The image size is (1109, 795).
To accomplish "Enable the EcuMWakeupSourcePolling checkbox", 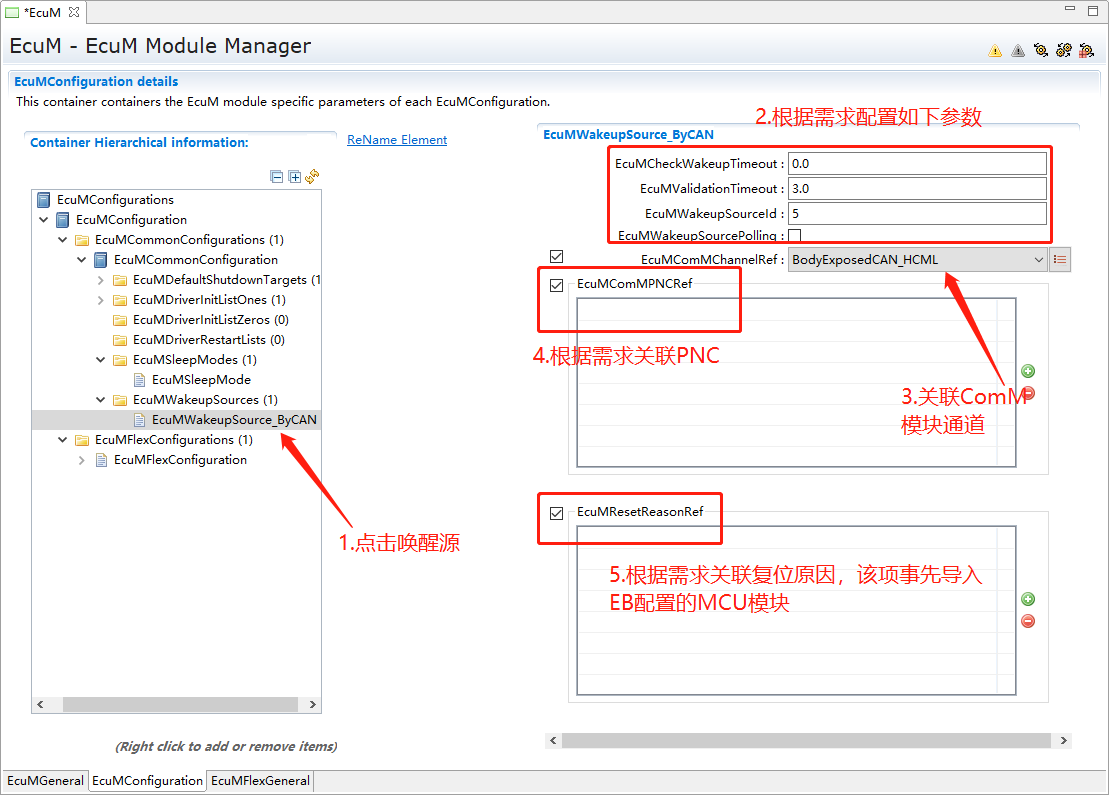I will [x=795, y=236].
